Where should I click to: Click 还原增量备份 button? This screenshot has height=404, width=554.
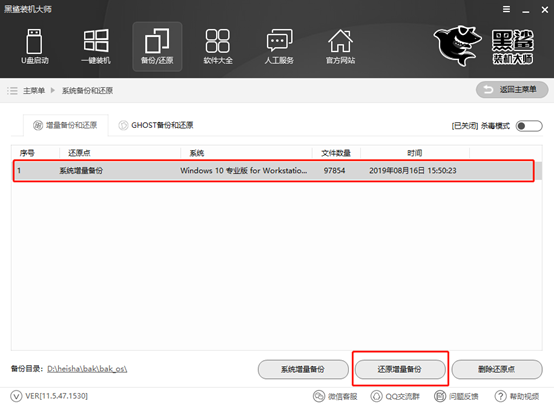[400, 369]
